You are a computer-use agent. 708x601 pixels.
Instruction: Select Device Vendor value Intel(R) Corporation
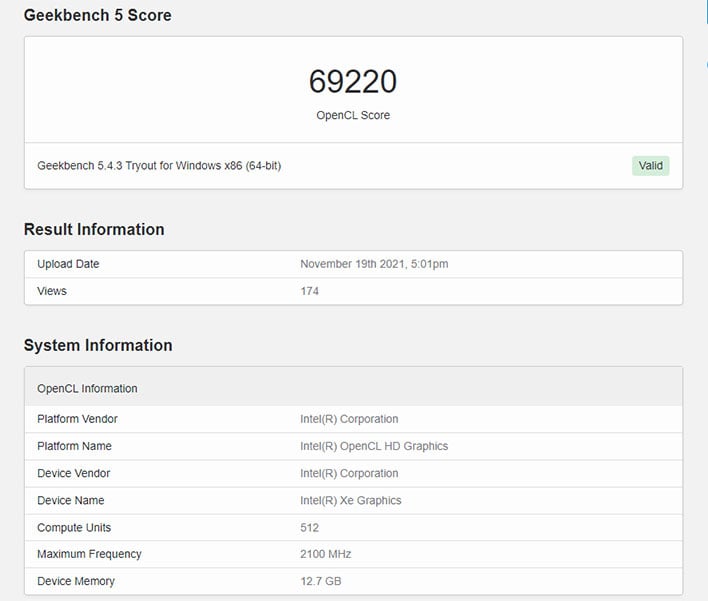349,473
